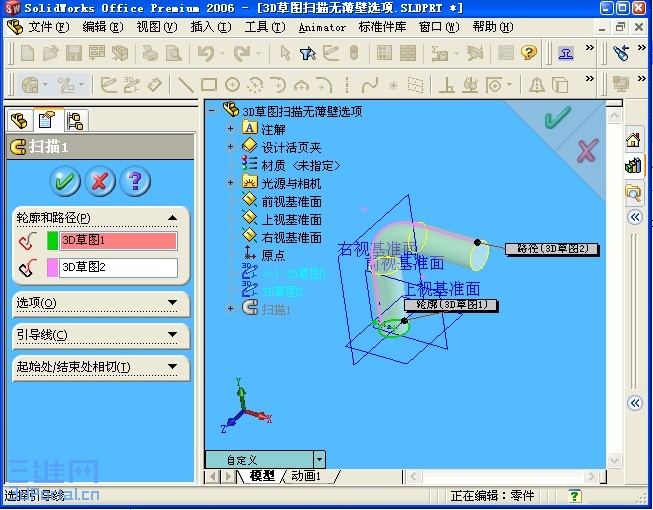
Task: Click the green OK checkmark in PropertyManager
Action: click(65, 181)
